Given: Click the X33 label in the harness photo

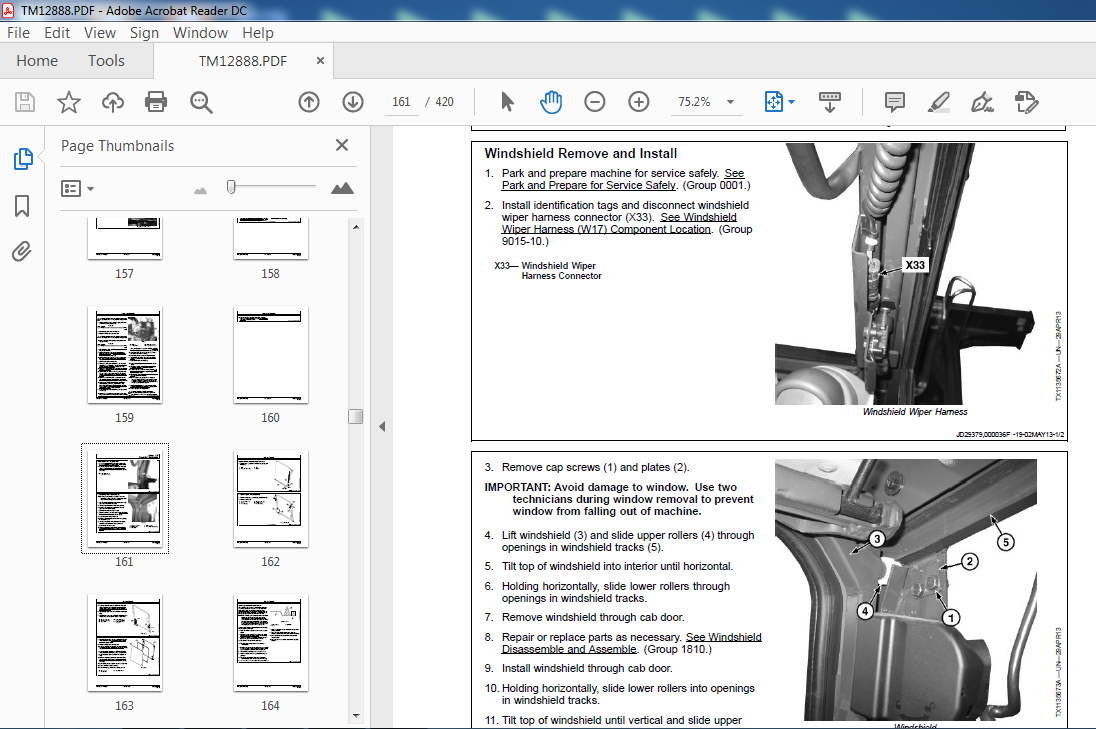Looking at the screenshot, I should click(x=915, y=265).
